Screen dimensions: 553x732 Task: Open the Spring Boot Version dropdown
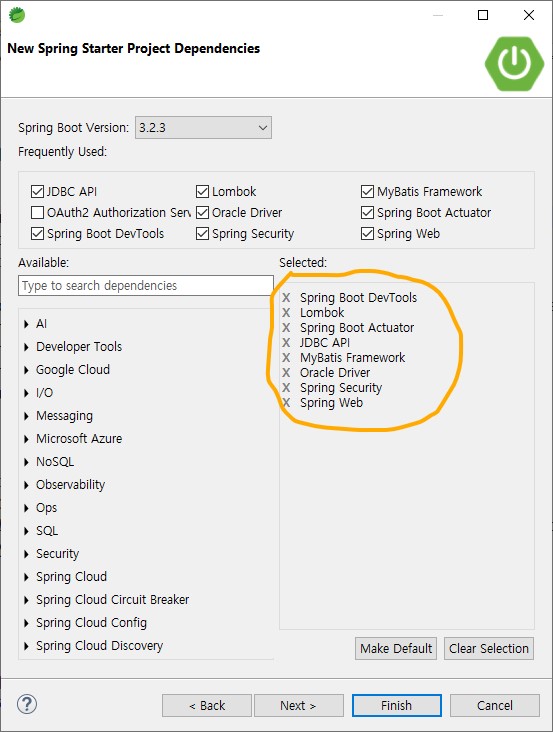click(x=203, y=127)
